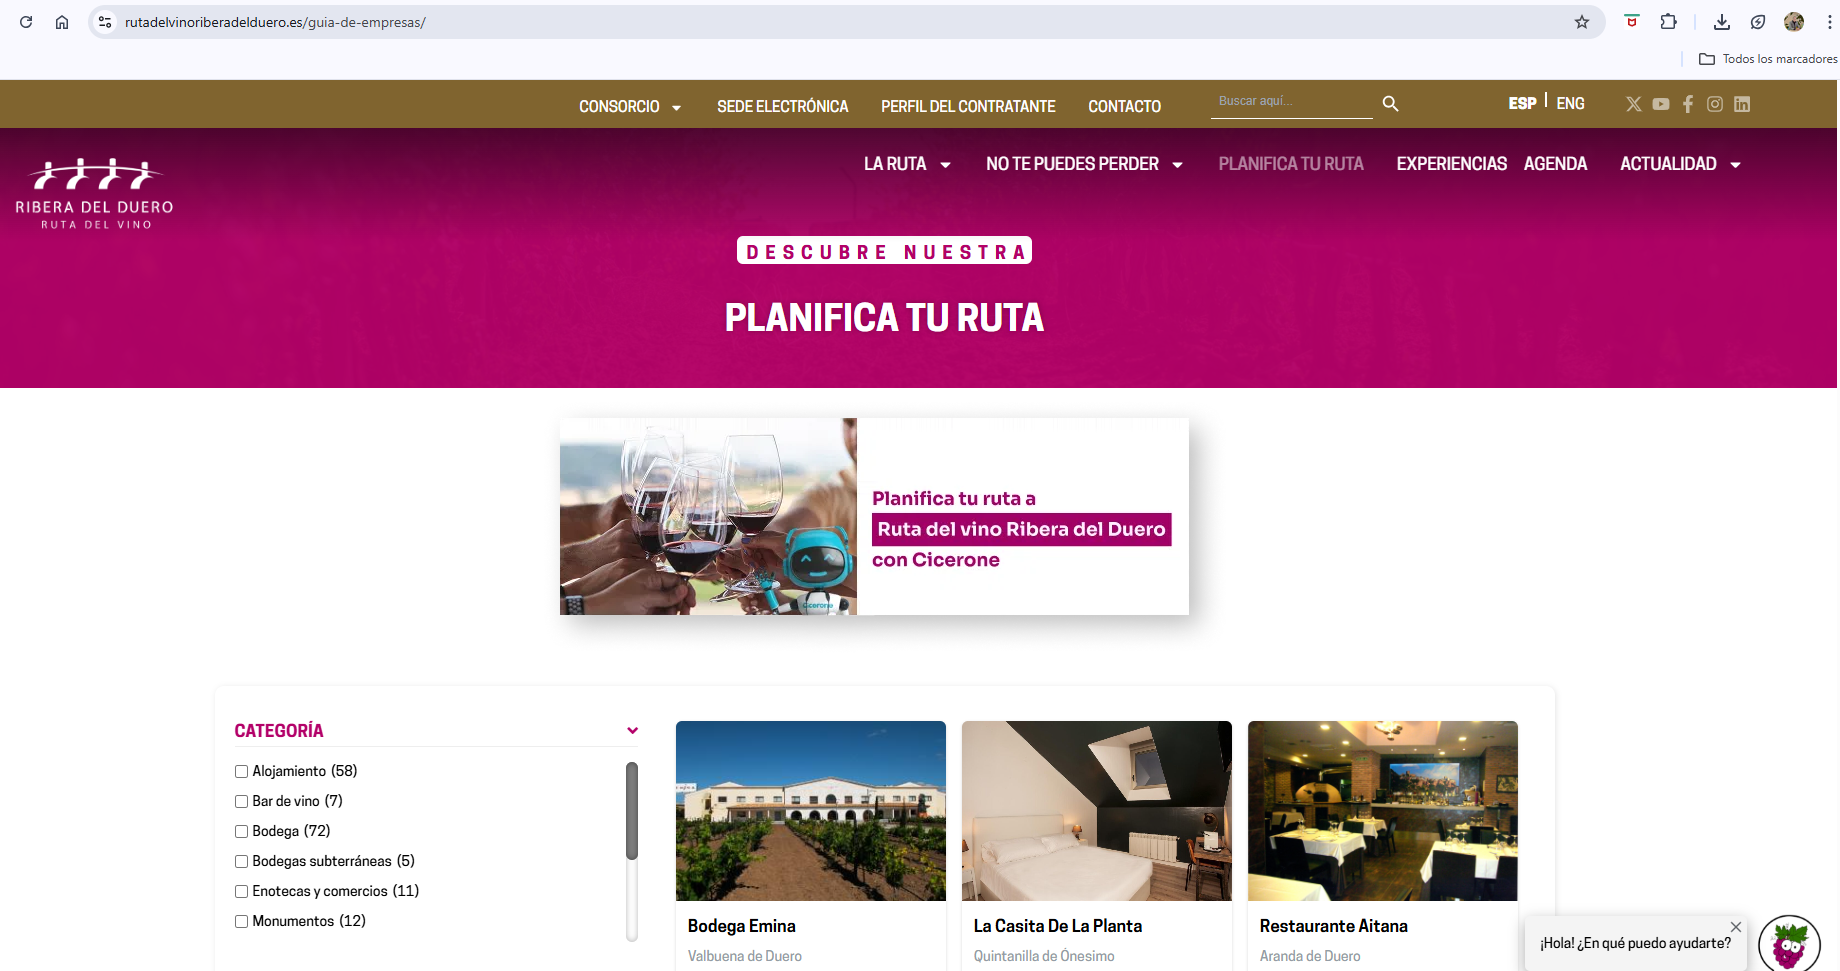Expand the Actualidad dropdown menu
This screenshot has height=971, width=1840.
1680,164
